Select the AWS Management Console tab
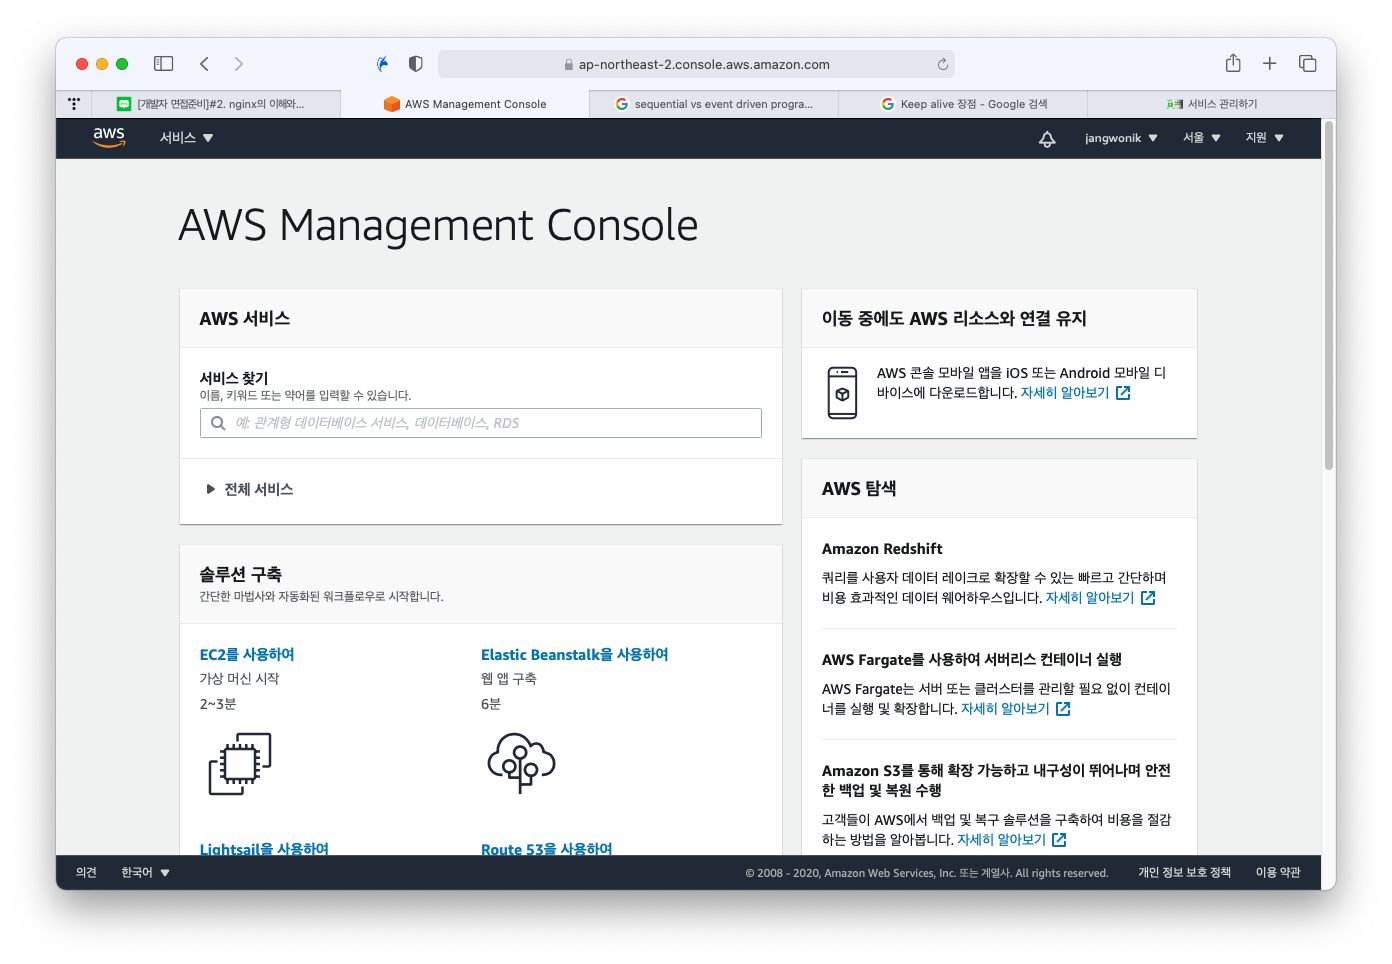Screen dimensions: 1392x964 (x=465, y=104)
